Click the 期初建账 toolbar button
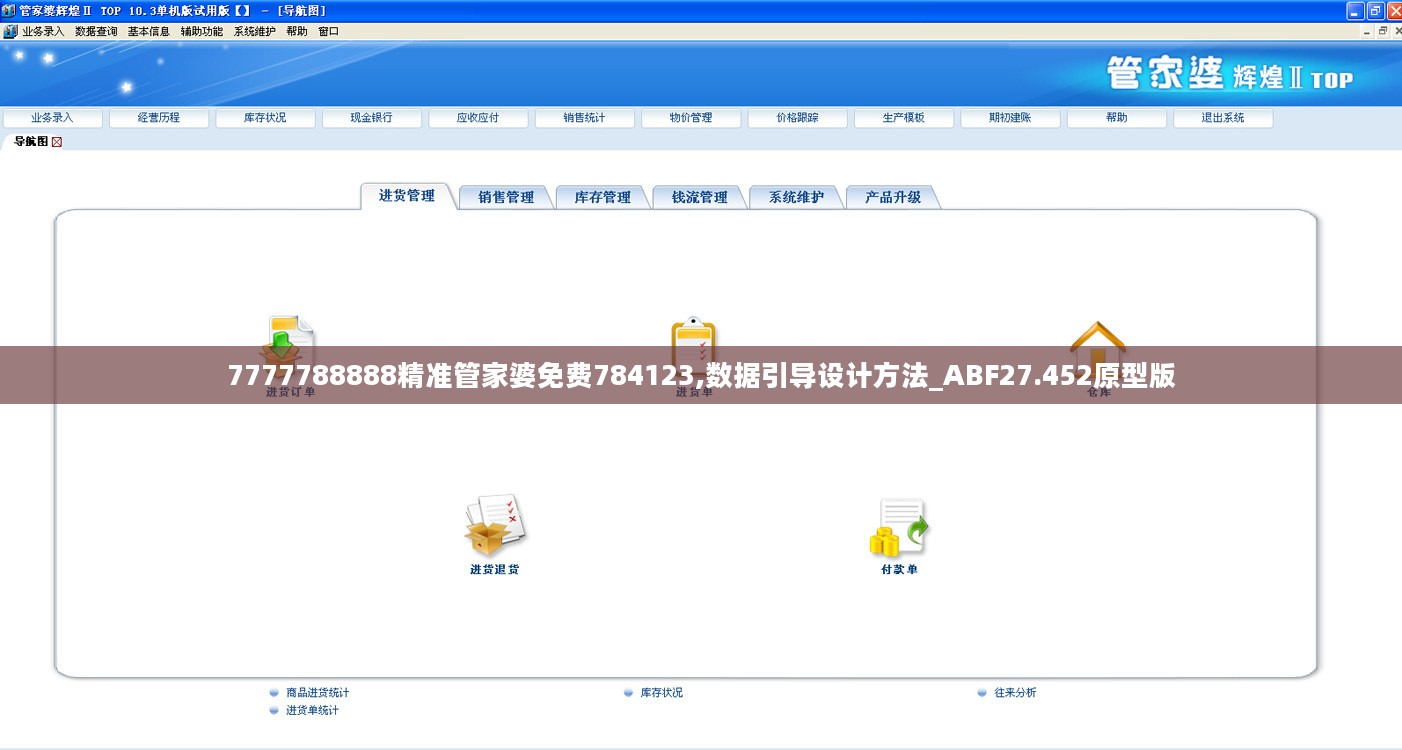Viewport: 1402px width, 750px height. [x=1010, y=118]
